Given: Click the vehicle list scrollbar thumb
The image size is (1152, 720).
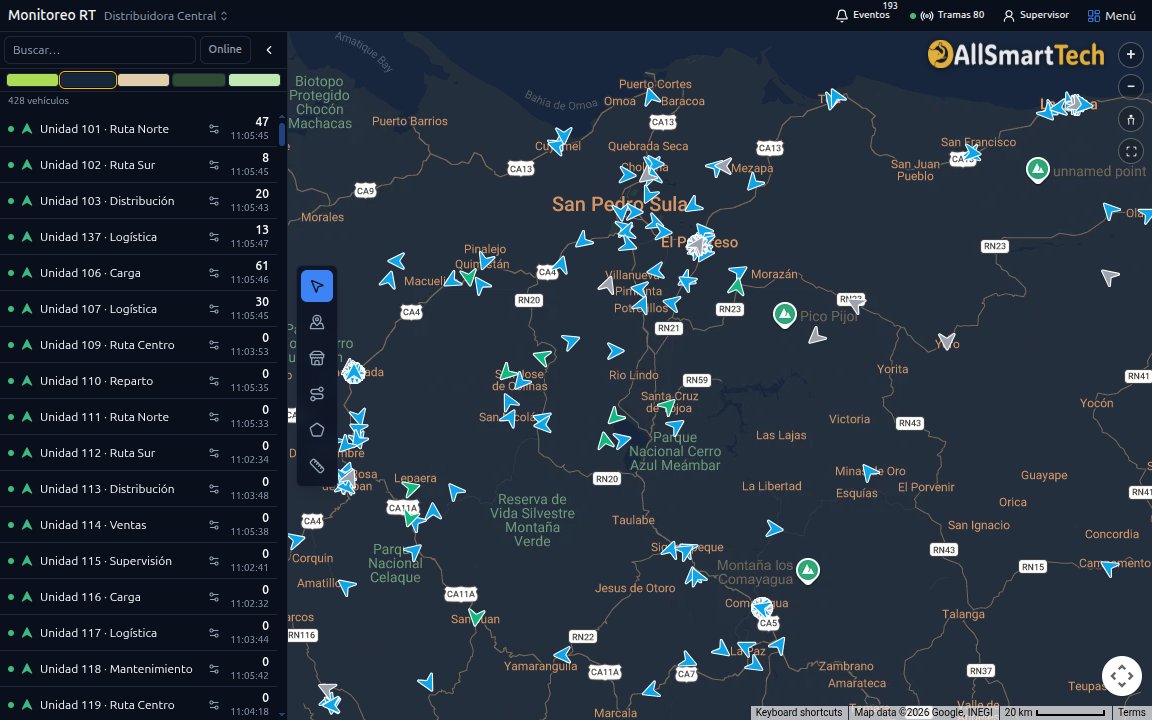Looking at the screenshot, I should coord(282,134).
